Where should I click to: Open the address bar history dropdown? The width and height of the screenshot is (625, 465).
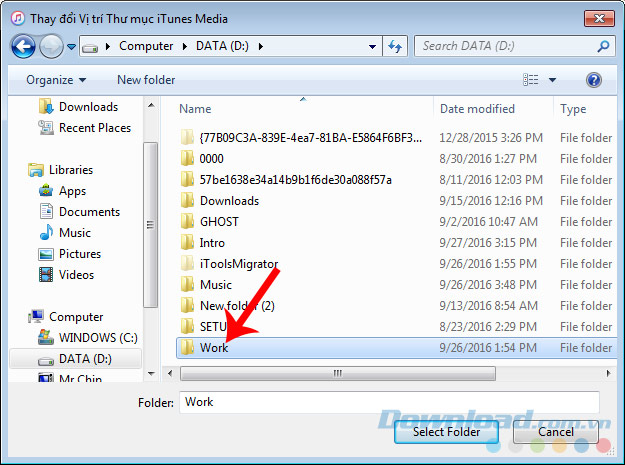pos(372,47)
